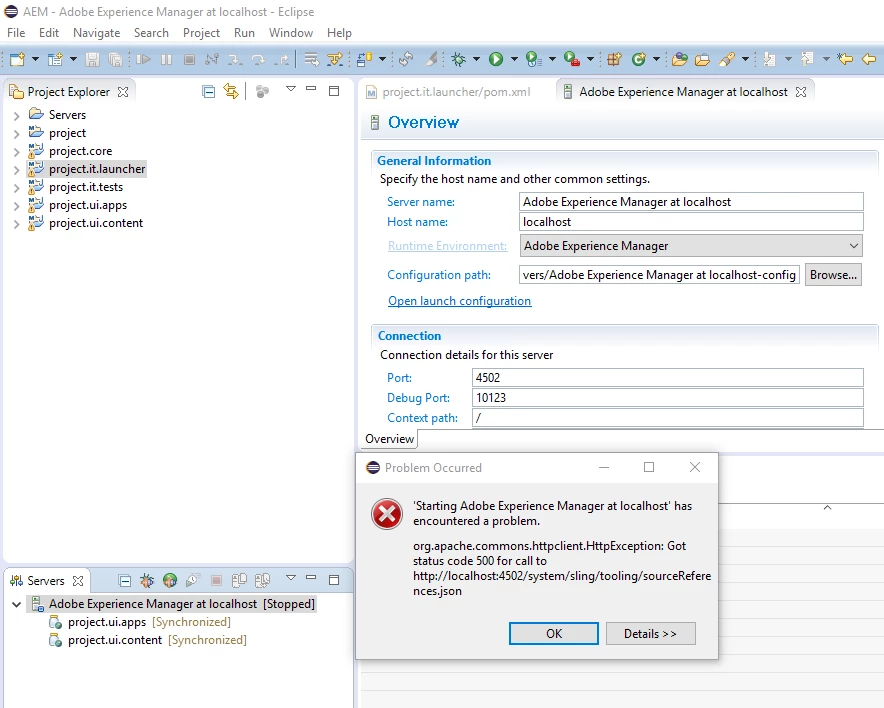
Task: Click Details >> in Problem Occurred dialog
Action: tap(651, 634)
